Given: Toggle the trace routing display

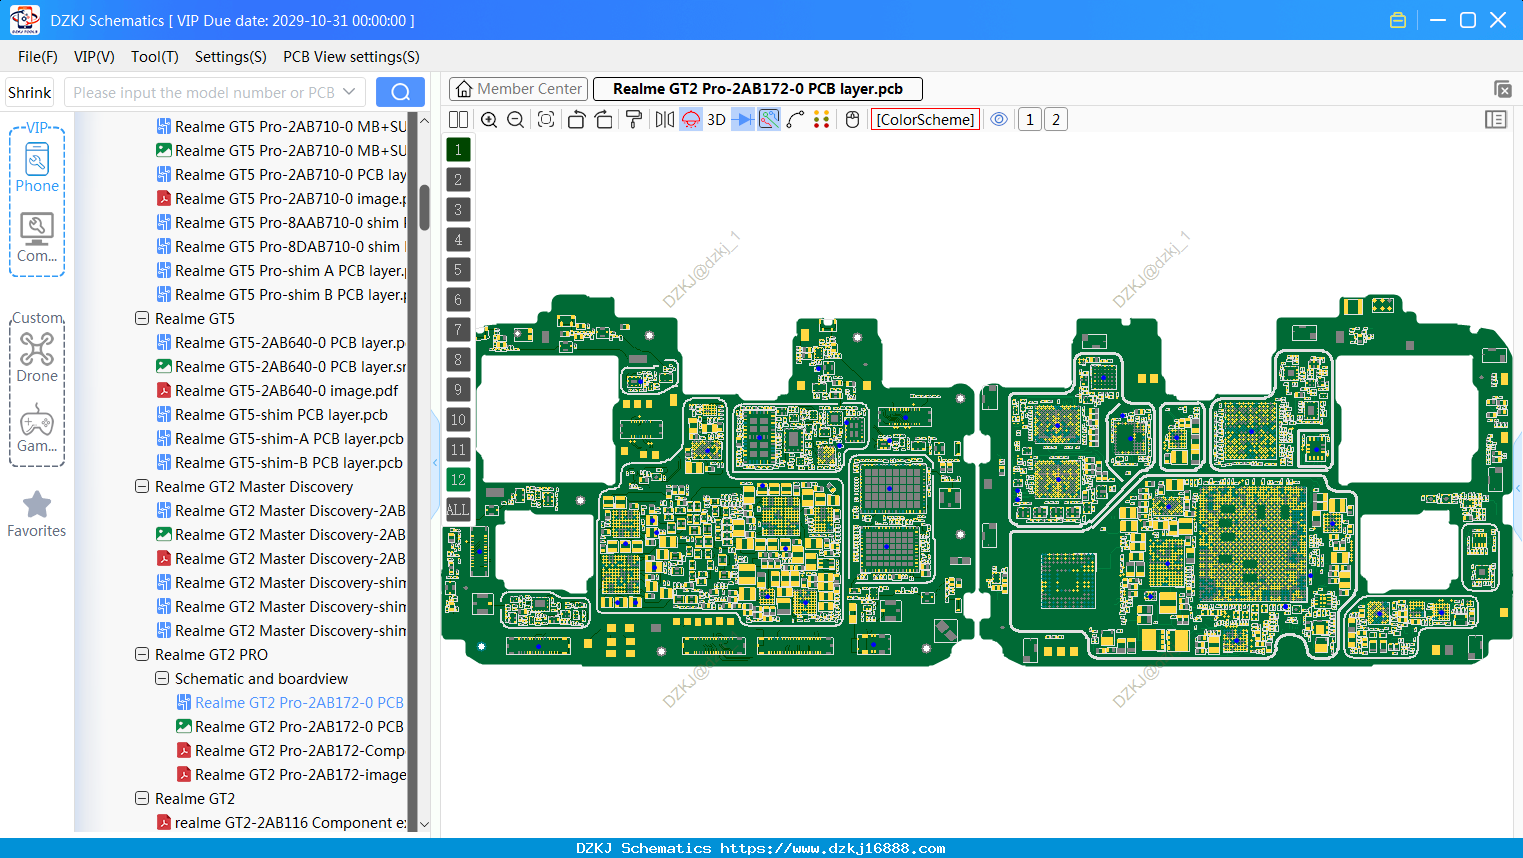Looking at the screenshot, I should pos(769,120).
